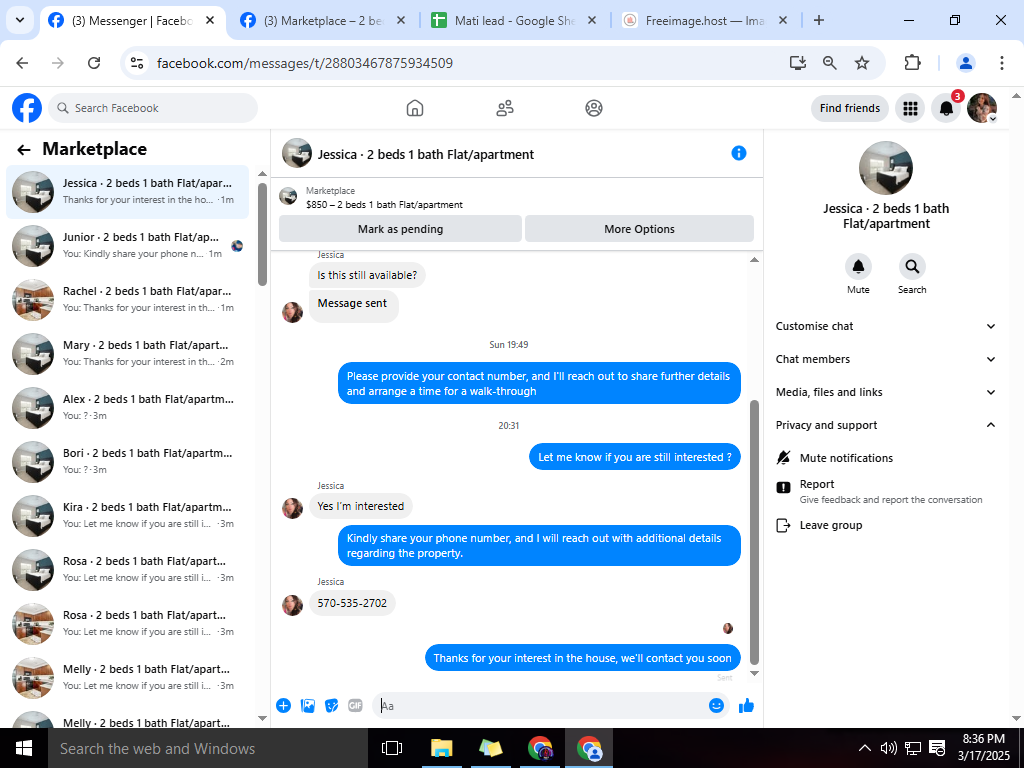Open the Facebook Home icon
Screen dimensions: 1024x768
click(415, 108)
